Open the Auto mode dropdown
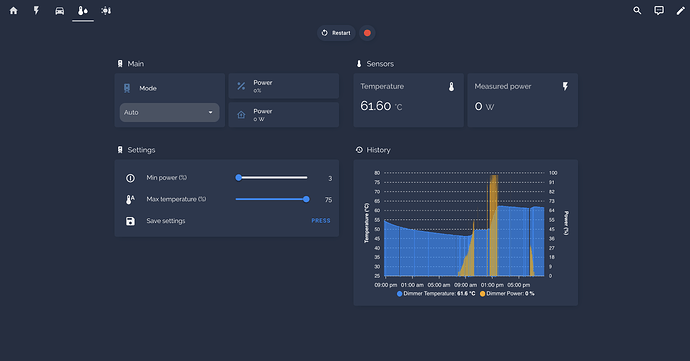The height and width of the screenshot is (361, 690). point(169,112)
